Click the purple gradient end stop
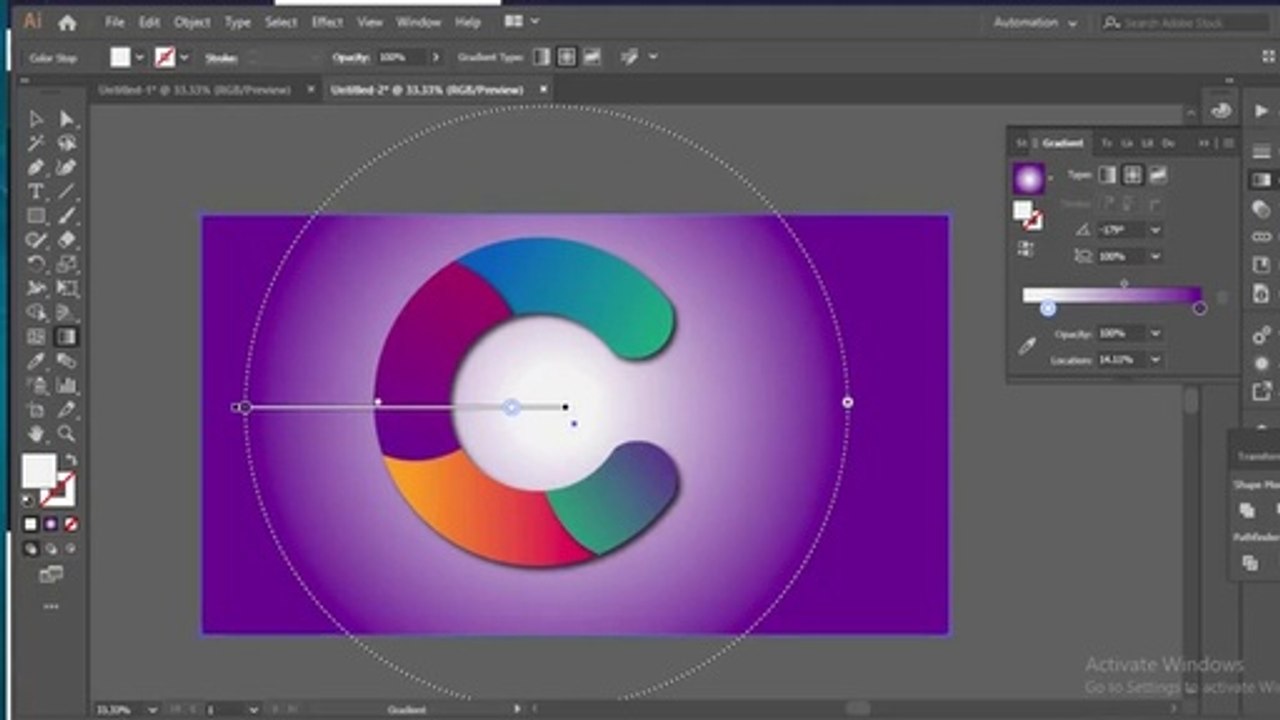 1199,308
